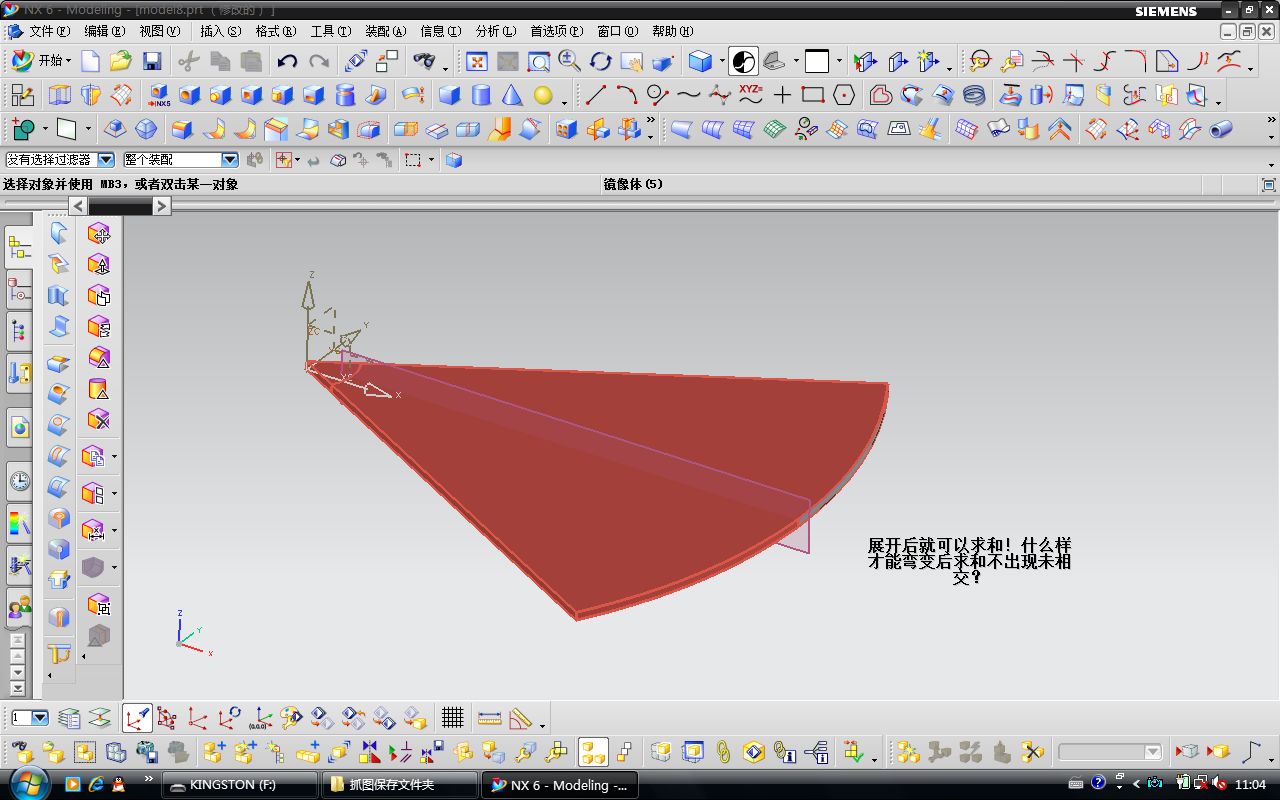The image size is (1280, 800).
Task: Save the part with the floppy disk icon
Action: click(x=152, y=61)
